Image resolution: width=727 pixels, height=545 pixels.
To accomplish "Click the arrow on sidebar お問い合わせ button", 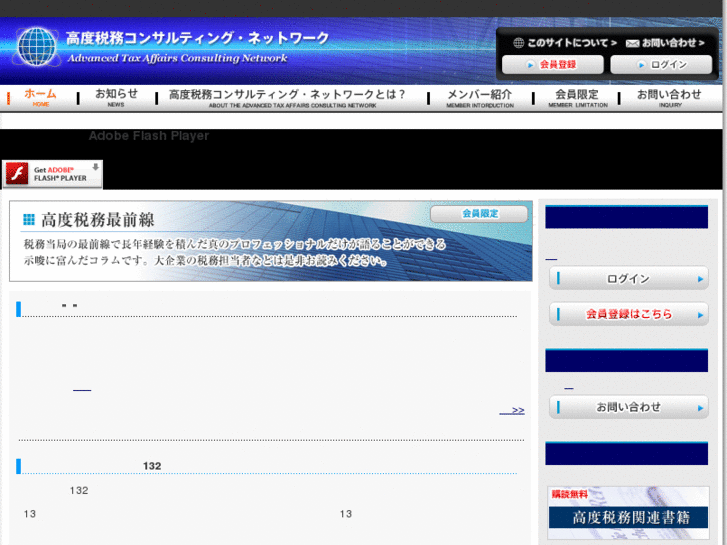I will coord(700,408).
